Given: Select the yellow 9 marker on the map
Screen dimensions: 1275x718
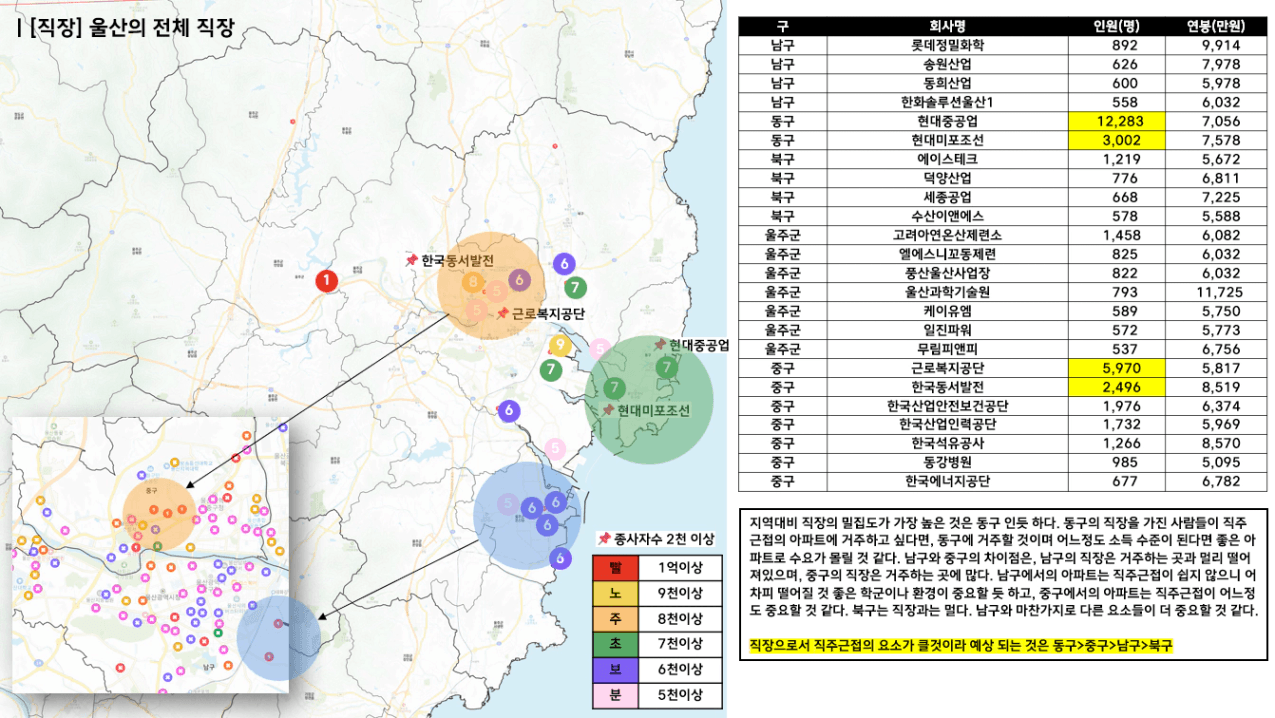Looking at the screenshot, I should tap(561, 346).
